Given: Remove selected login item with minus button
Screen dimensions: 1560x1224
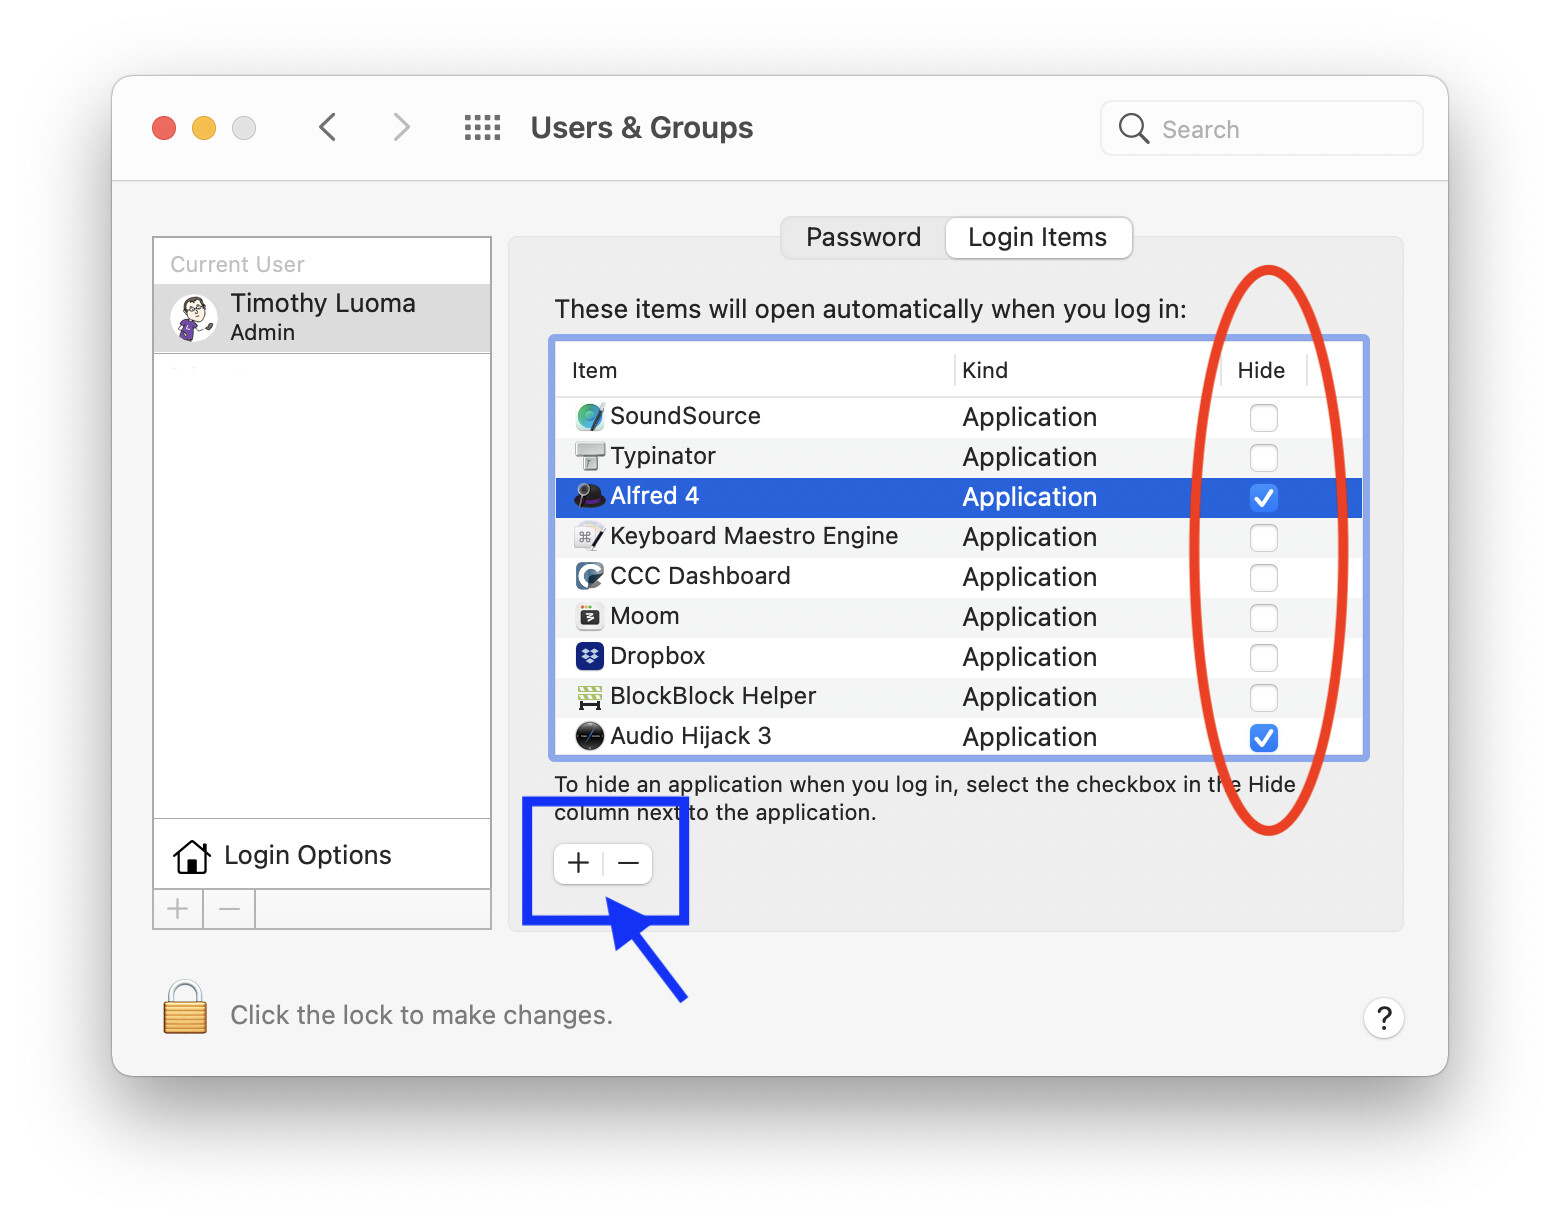Looking at the screenshot, I should click(628, 864).
